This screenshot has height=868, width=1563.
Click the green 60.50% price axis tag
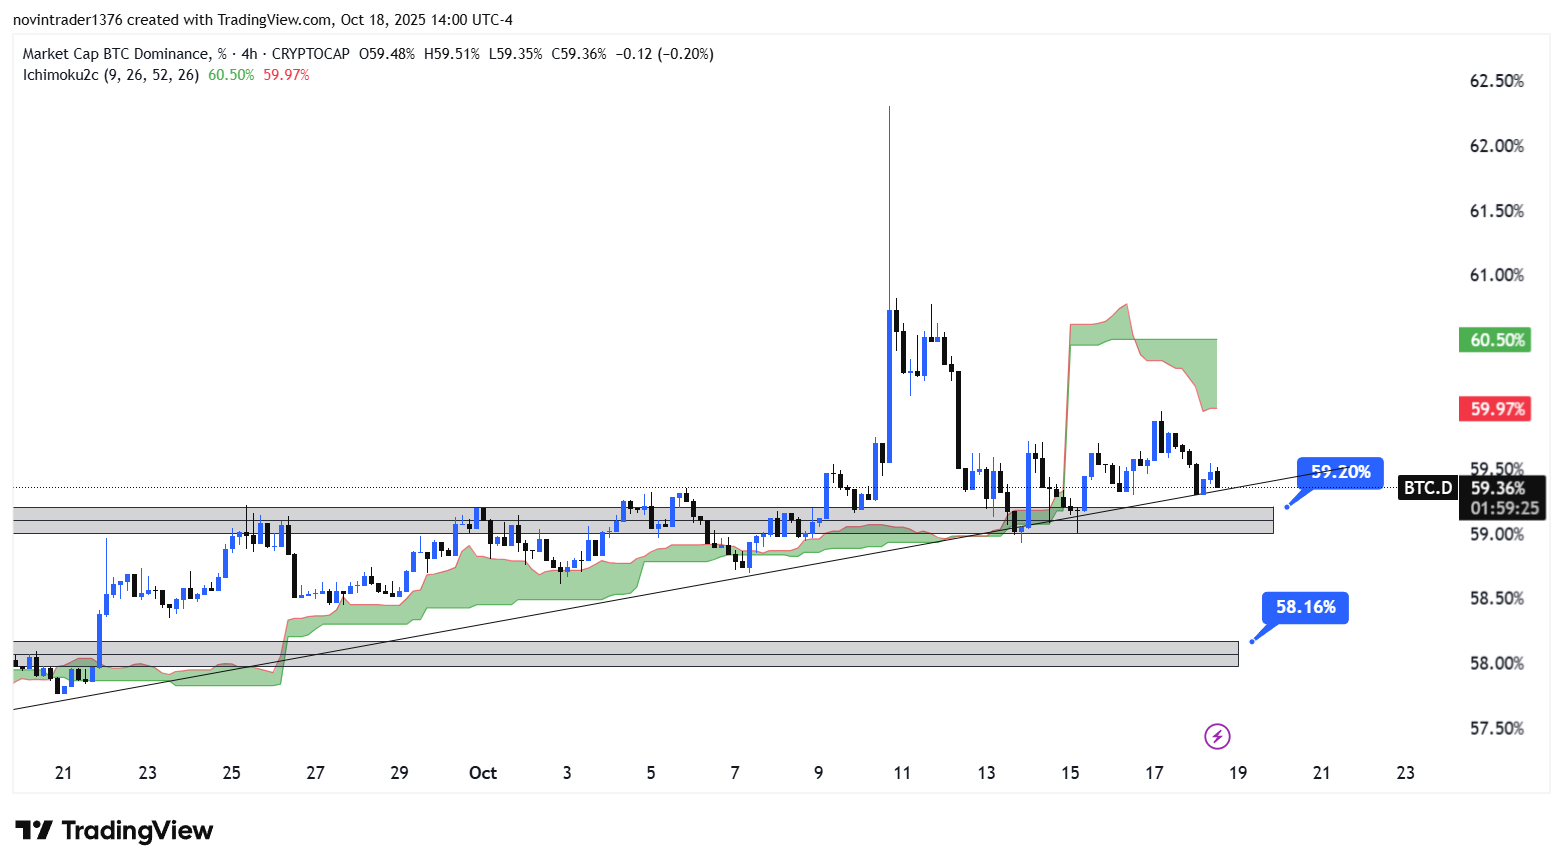click(x=1495, y=340)
